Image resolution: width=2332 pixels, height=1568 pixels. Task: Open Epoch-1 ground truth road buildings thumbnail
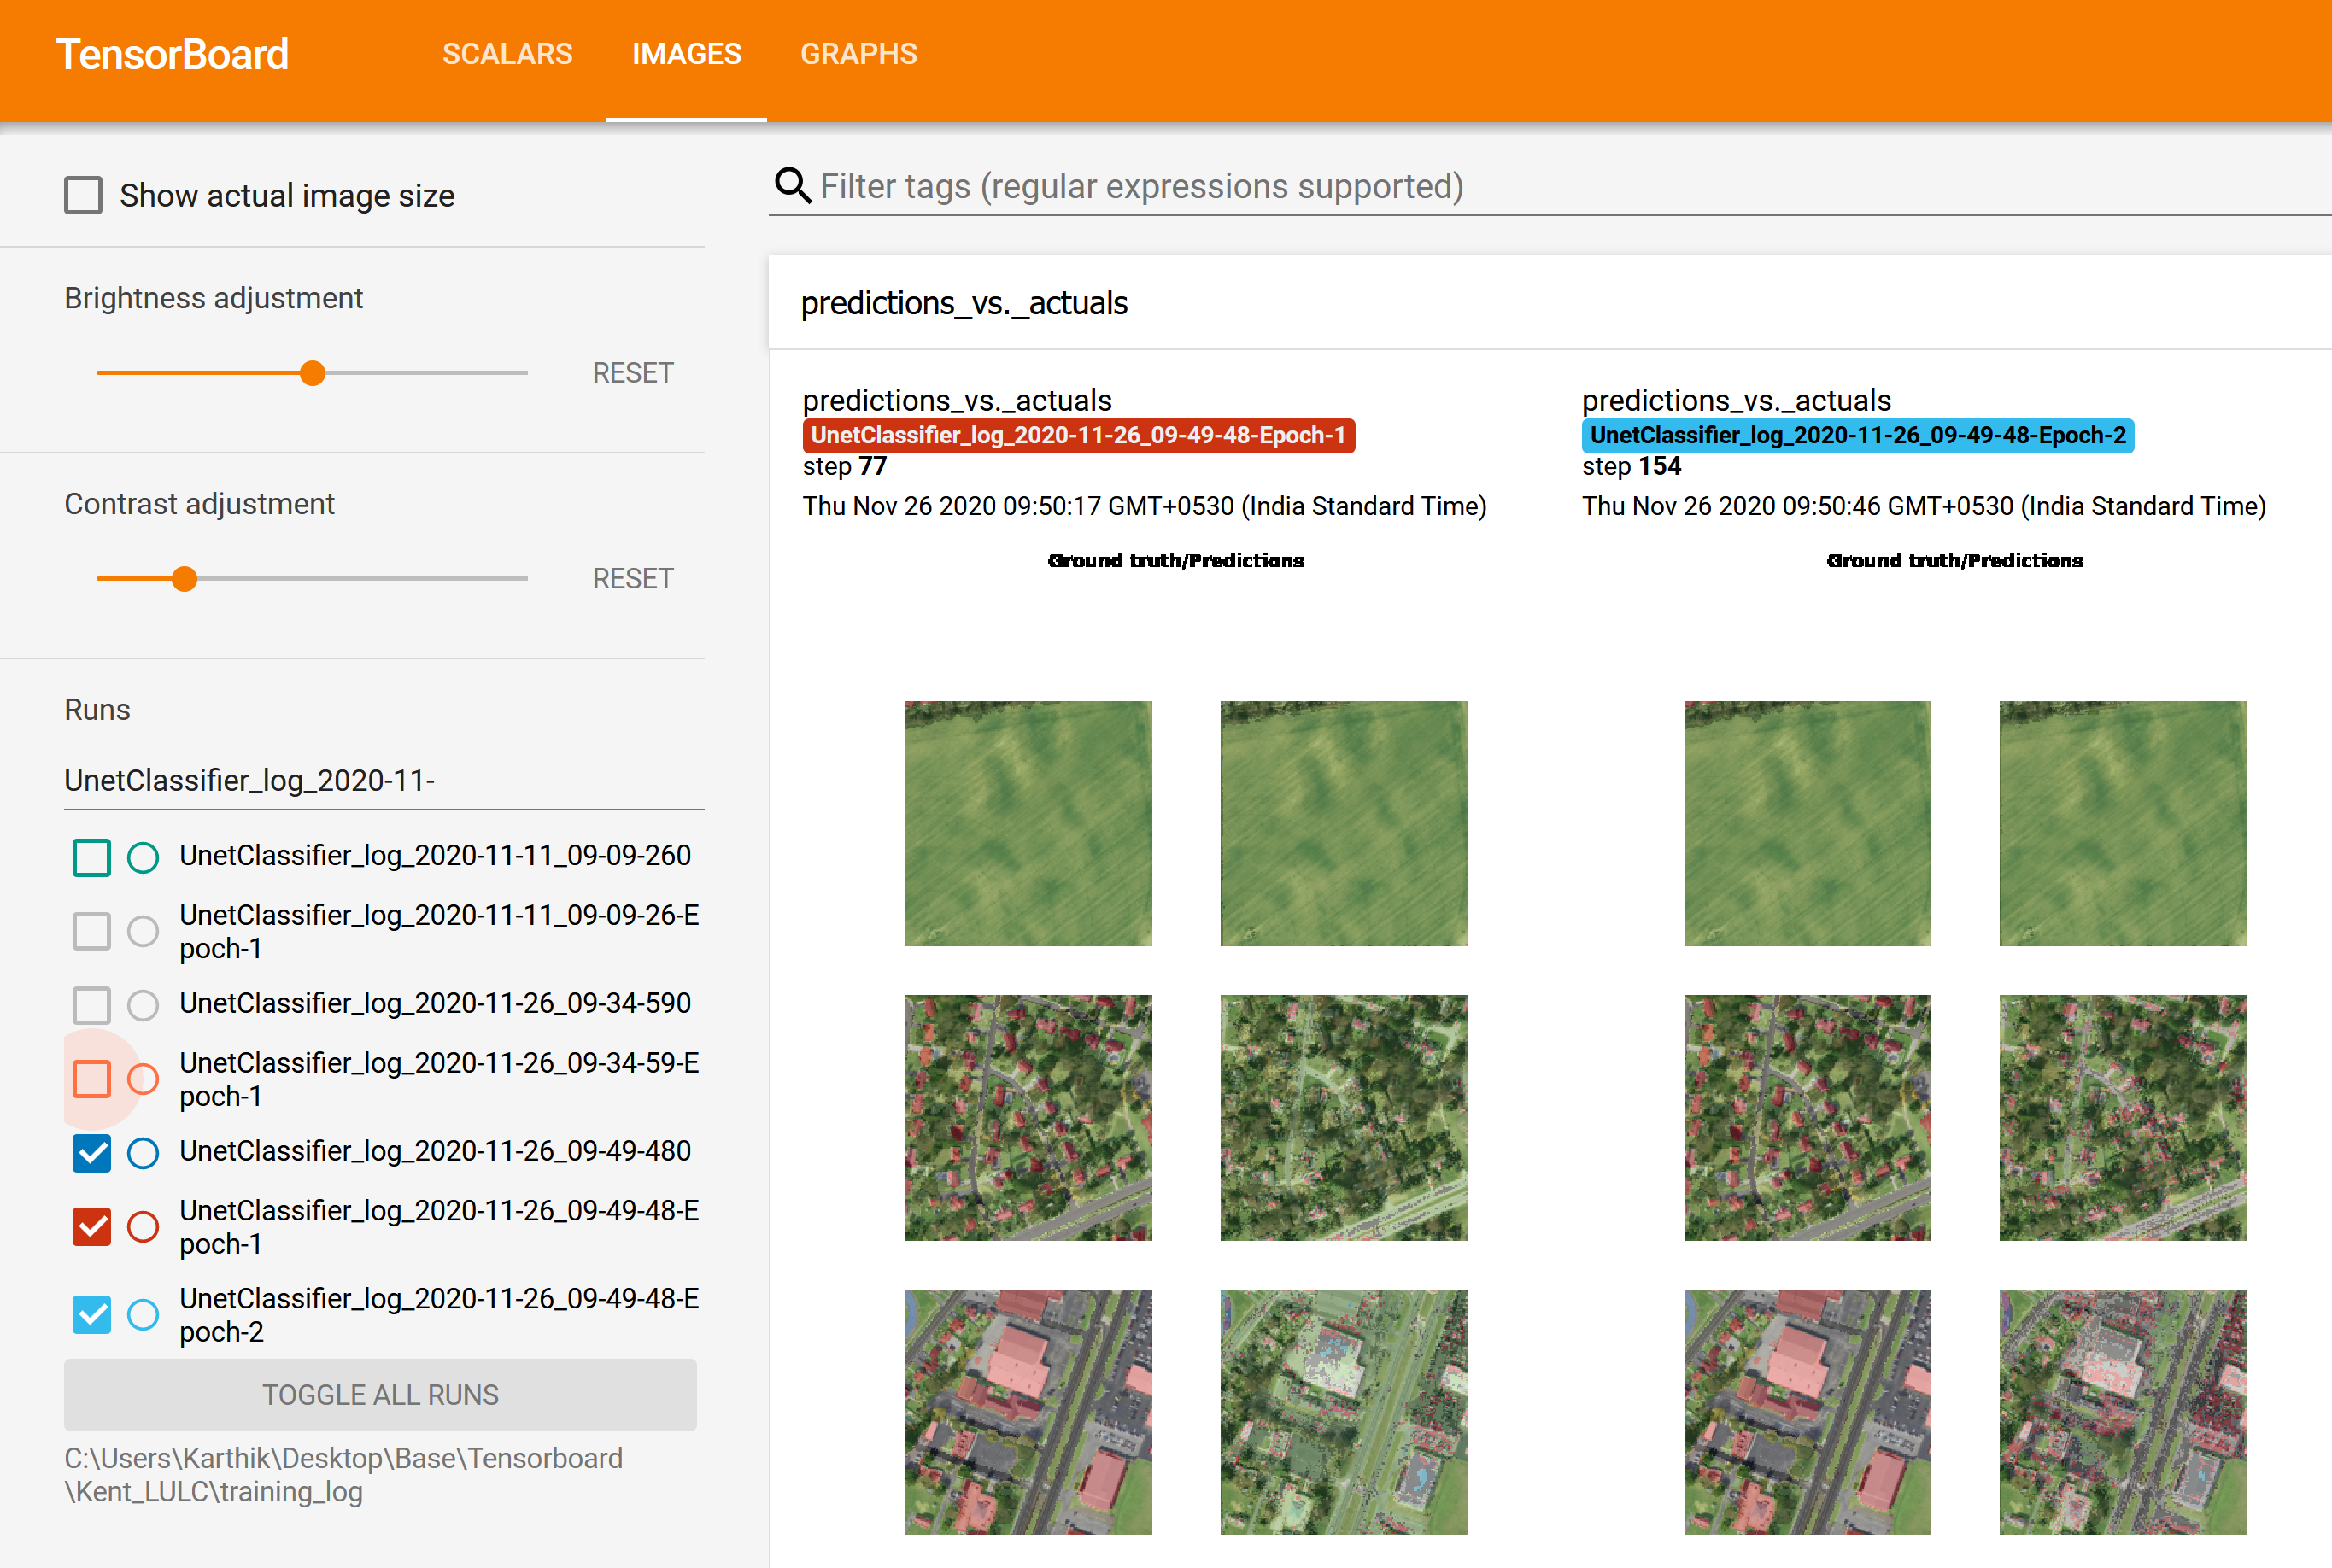point(1028,1412)
